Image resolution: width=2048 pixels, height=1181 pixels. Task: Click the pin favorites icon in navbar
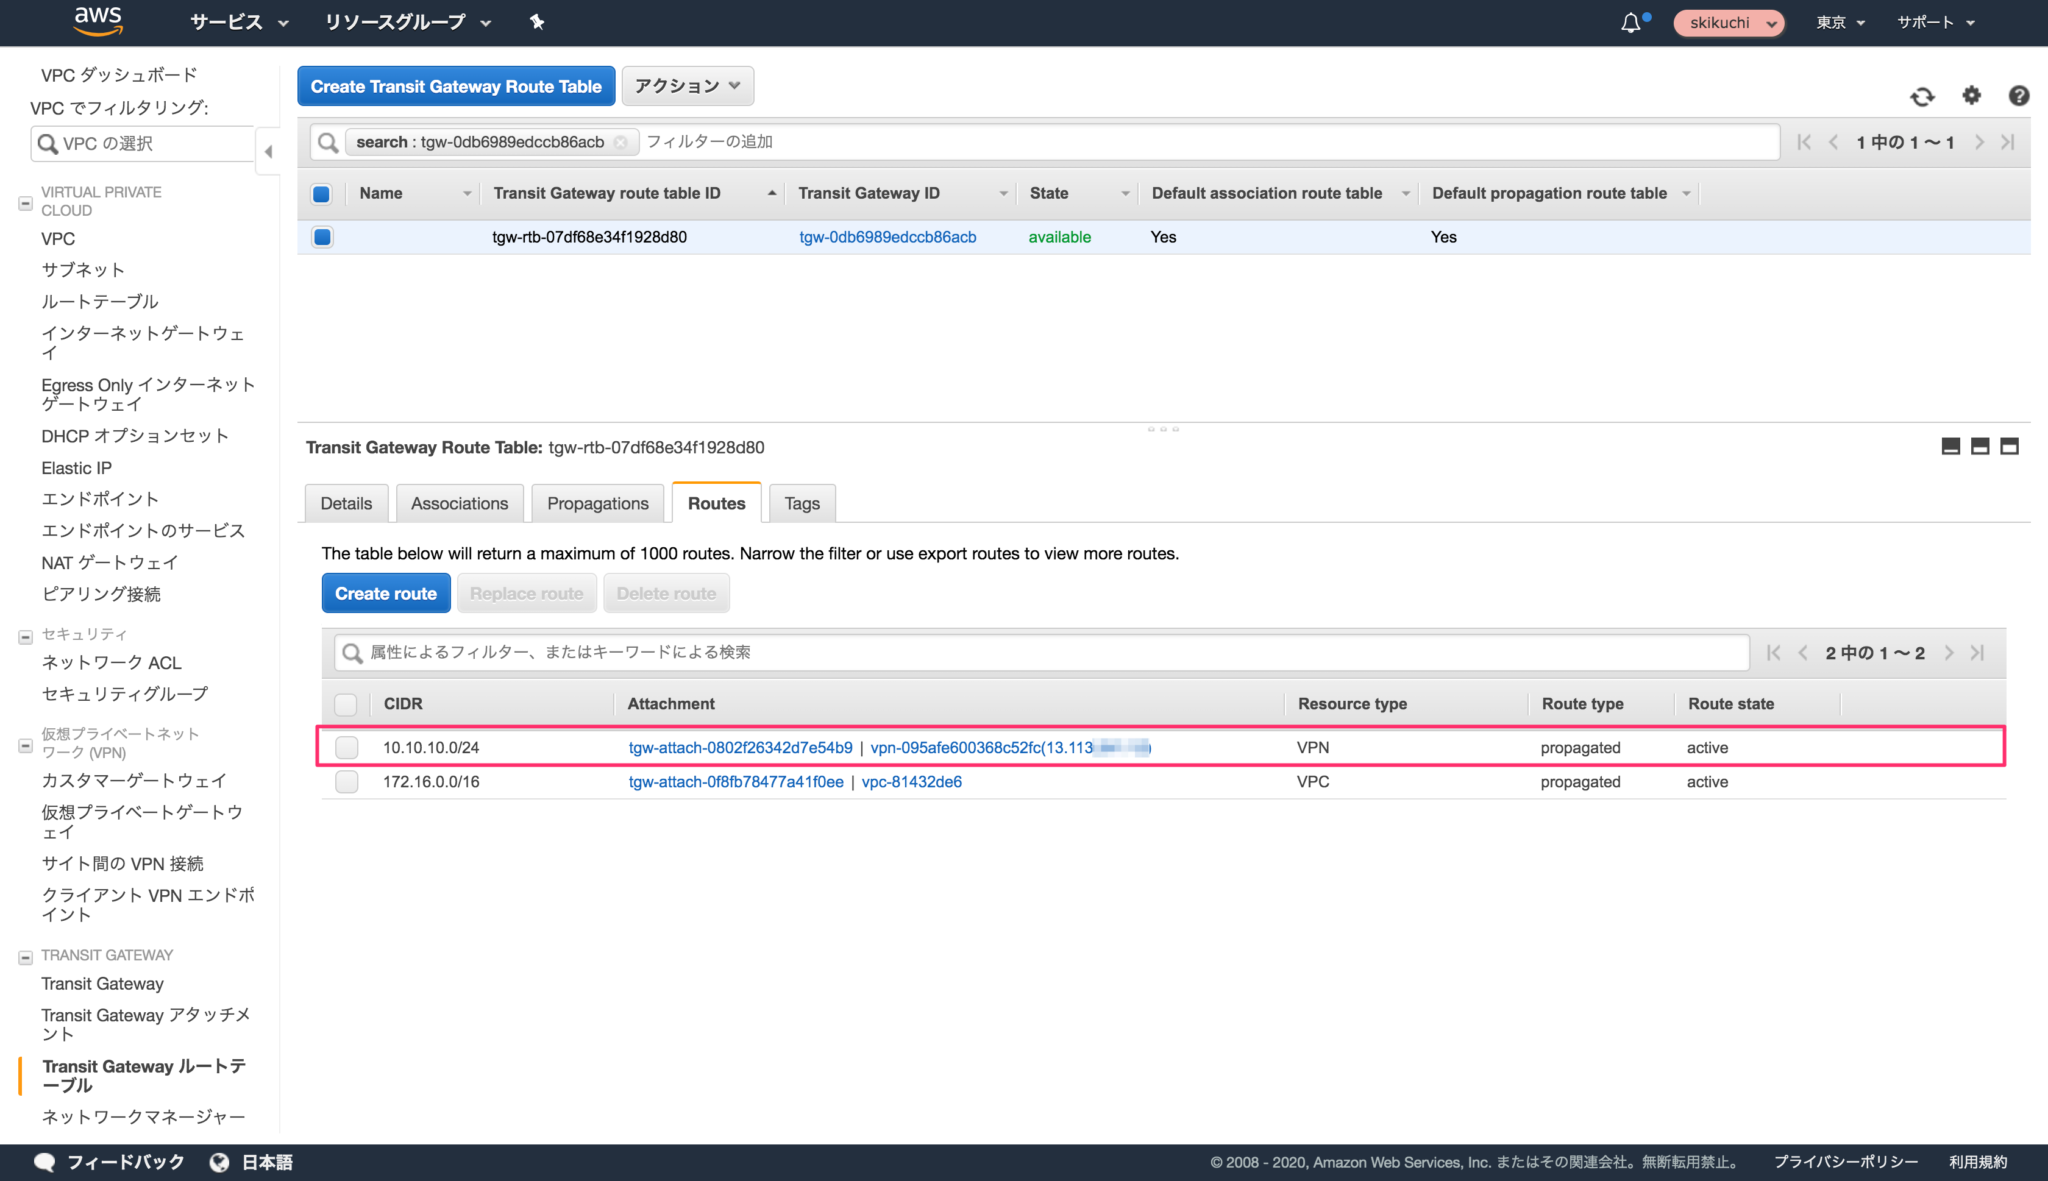pos(537,22)
